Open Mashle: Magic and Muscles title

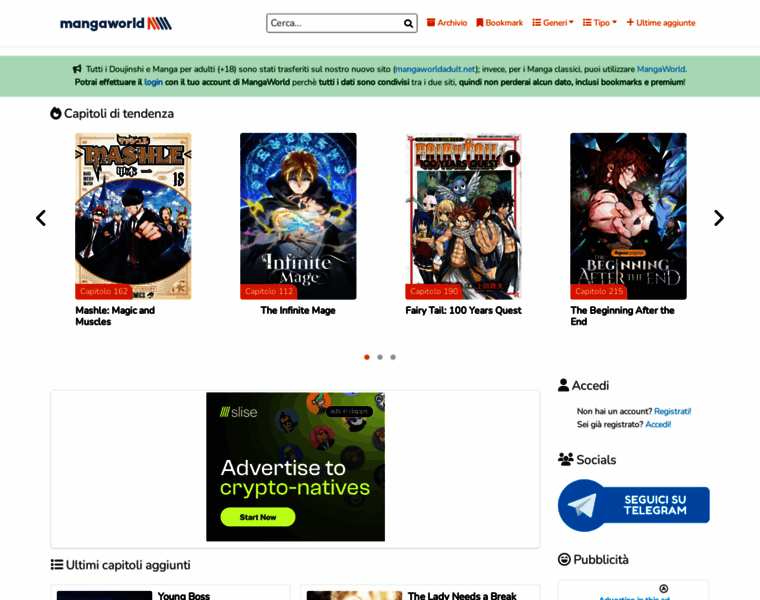tap(115, 316)
